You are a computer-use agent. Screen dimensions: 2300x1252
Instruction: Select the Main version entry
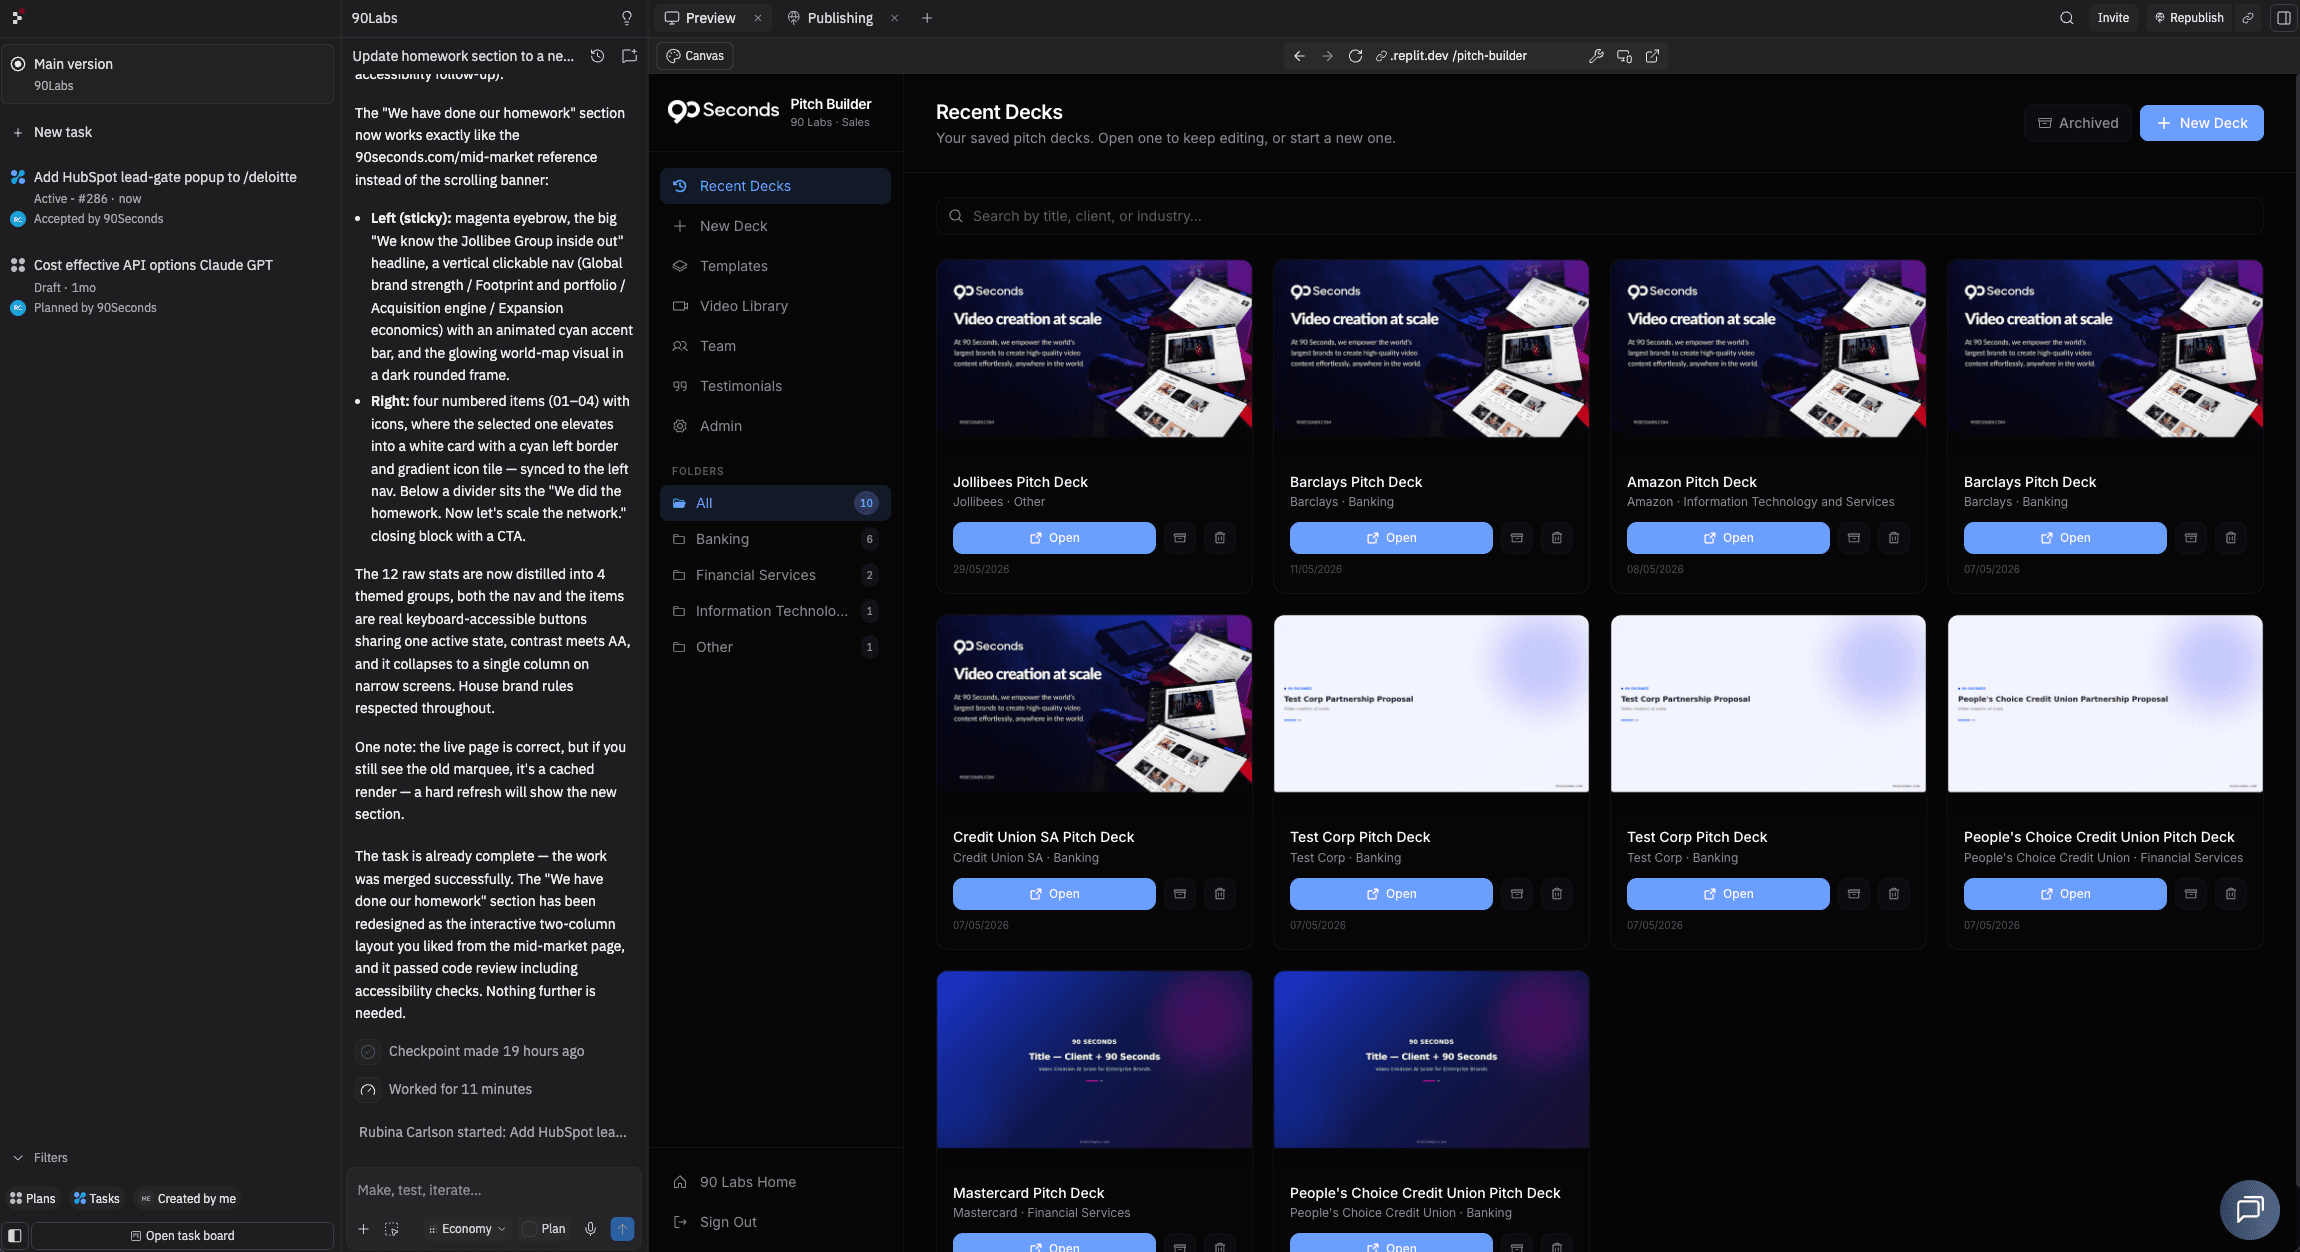click(167, 74)
